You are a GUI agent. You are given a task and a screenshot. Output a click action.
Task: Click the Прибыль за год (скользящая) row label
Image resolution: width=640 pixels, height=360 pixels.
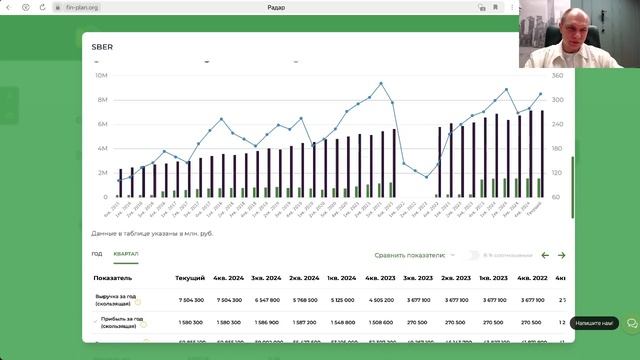122,322
